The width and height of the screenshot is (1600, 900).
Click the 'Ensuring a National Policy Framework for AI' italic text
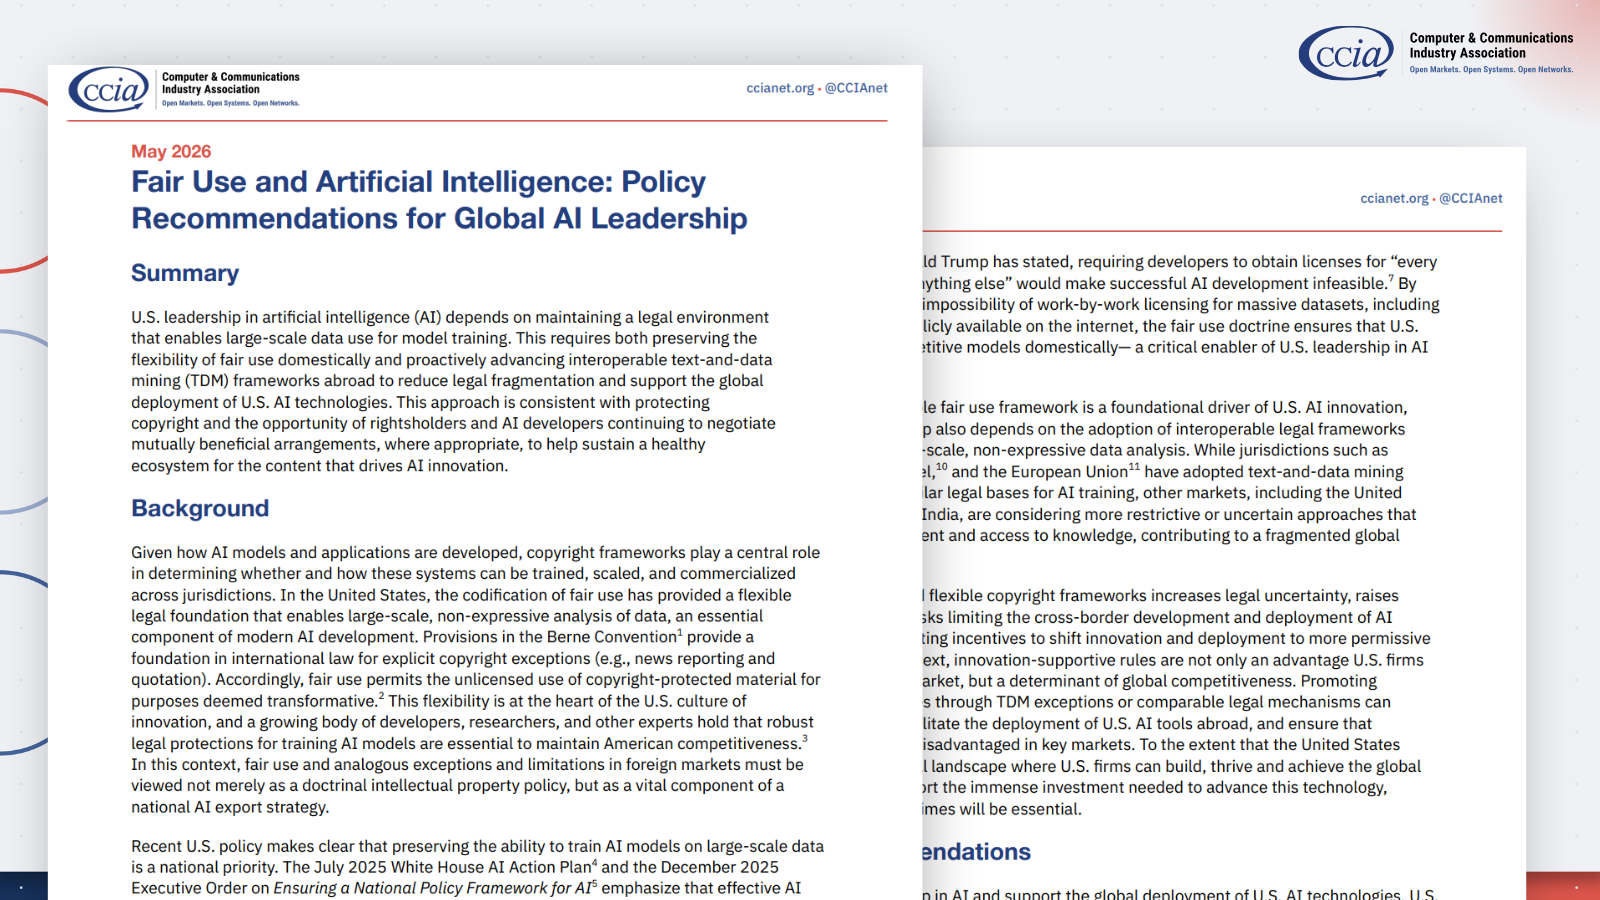432,888
